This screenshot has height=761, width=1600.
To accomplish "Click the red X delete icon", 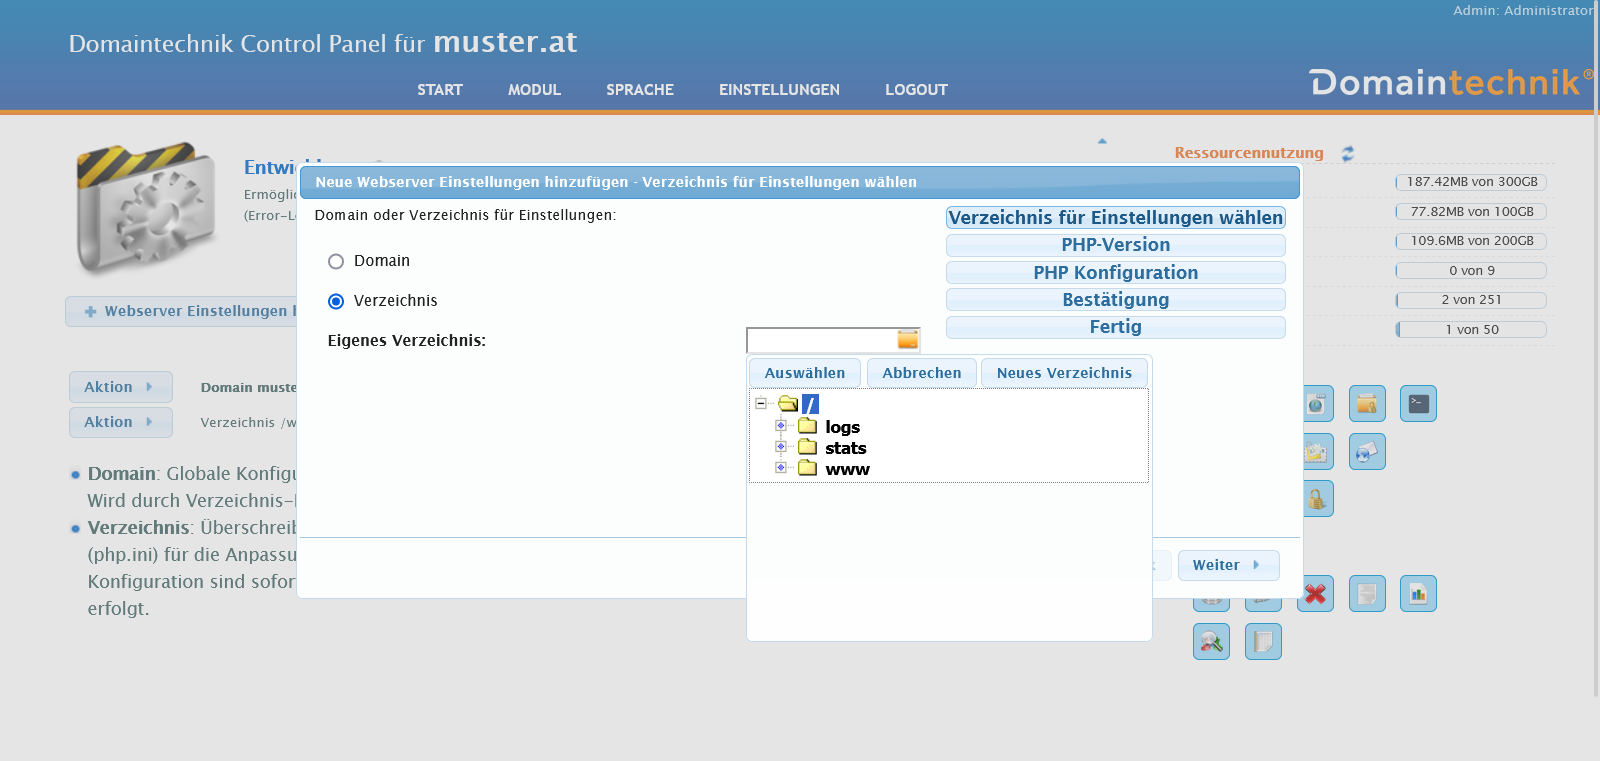I will [1315, 594].
